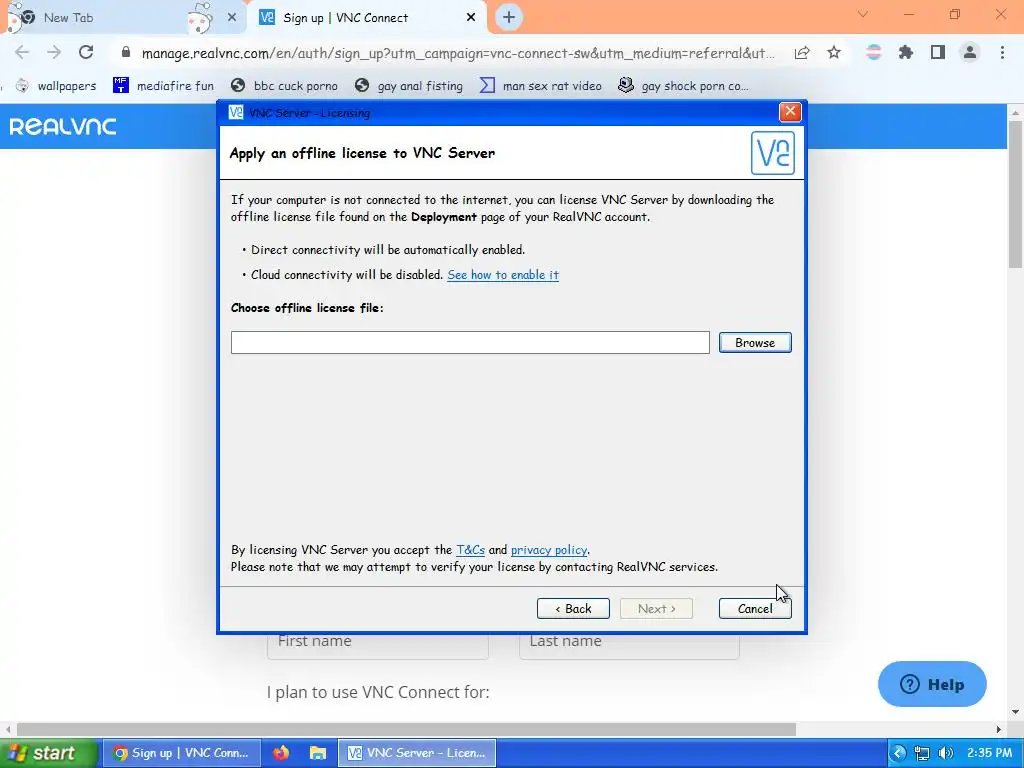Open the privacy policy link
1024x768 pixels.
[x=549, y=550]
